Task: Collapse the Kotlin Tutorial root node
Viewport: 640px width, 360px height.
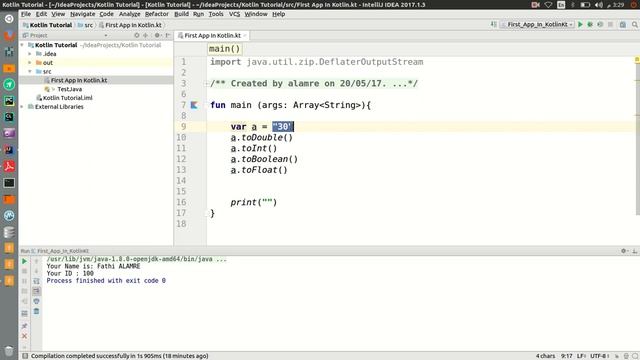Action: (x=22, y=45)
